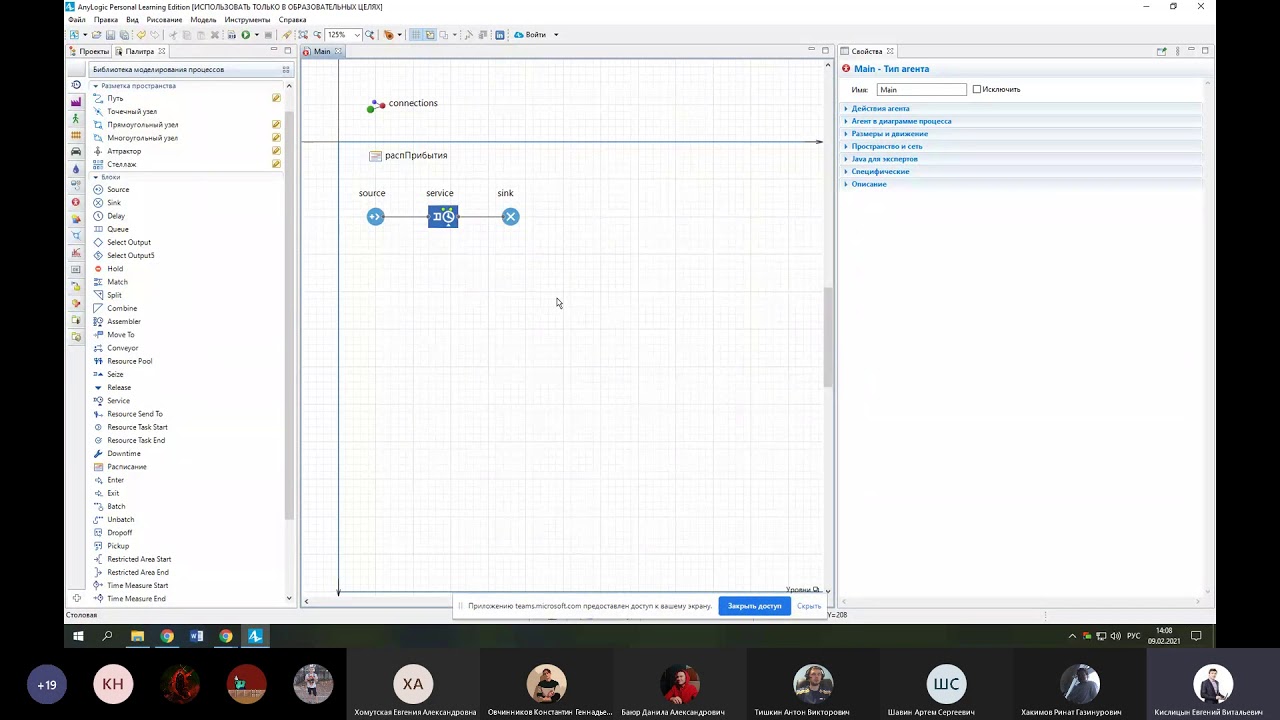Pick the Select Output block in palette

pos(122,242)
